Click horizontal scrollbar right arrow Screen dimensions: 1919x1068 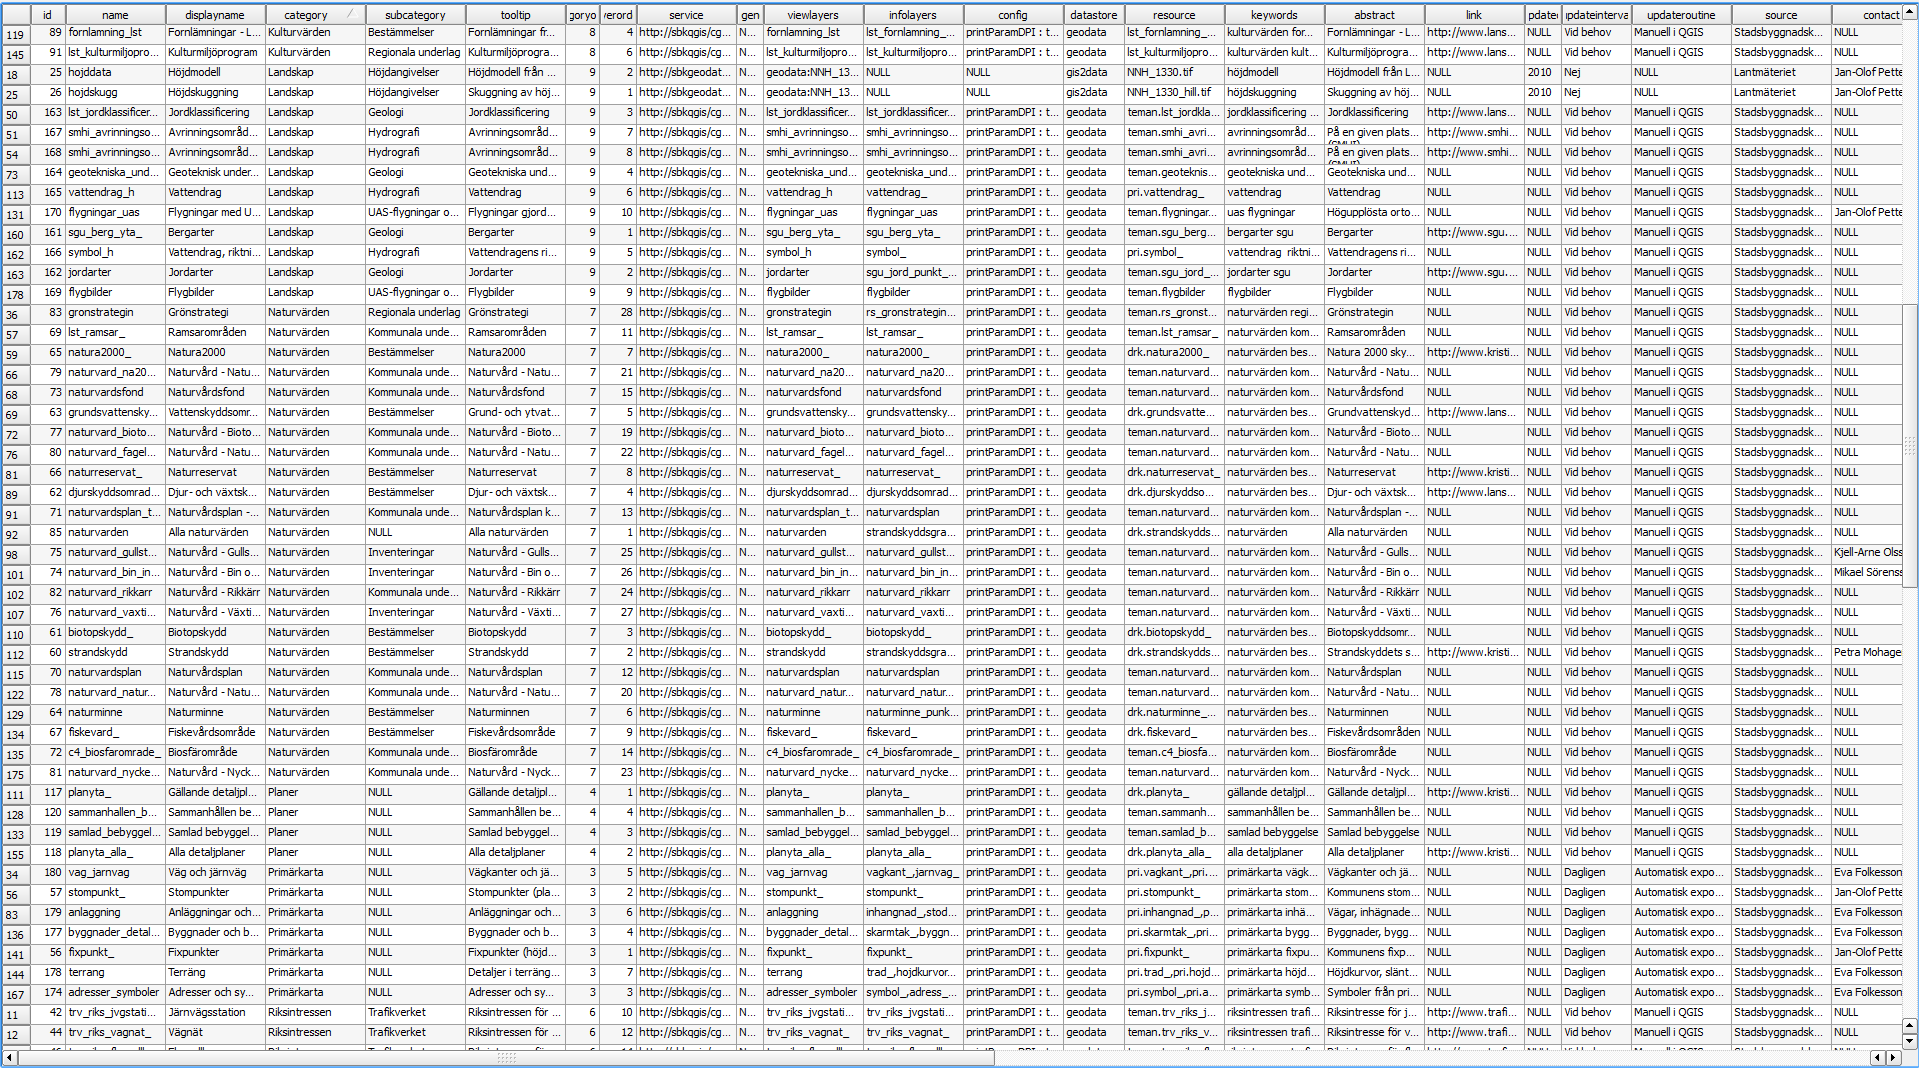[1892, 1057]
